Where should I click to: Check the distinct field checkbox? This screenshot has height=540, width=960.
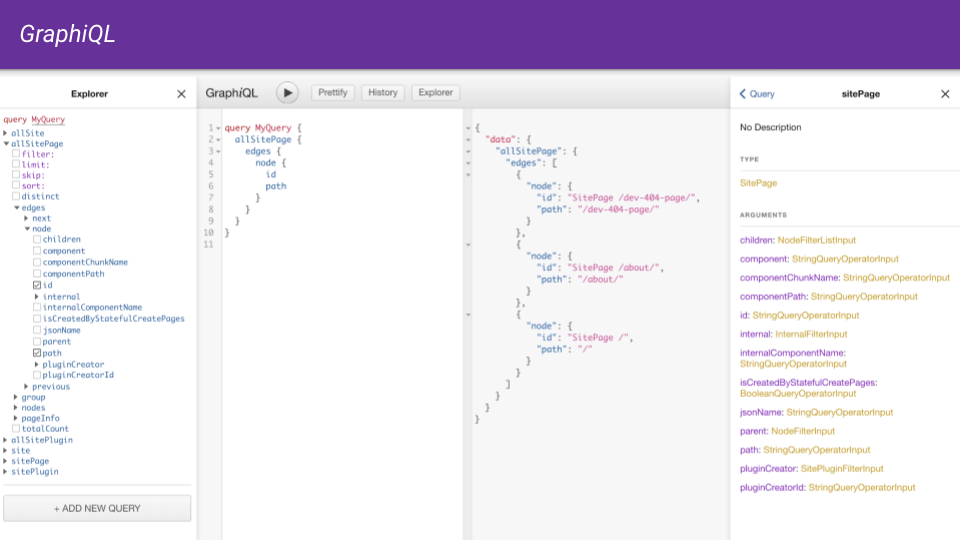point(16,196)
